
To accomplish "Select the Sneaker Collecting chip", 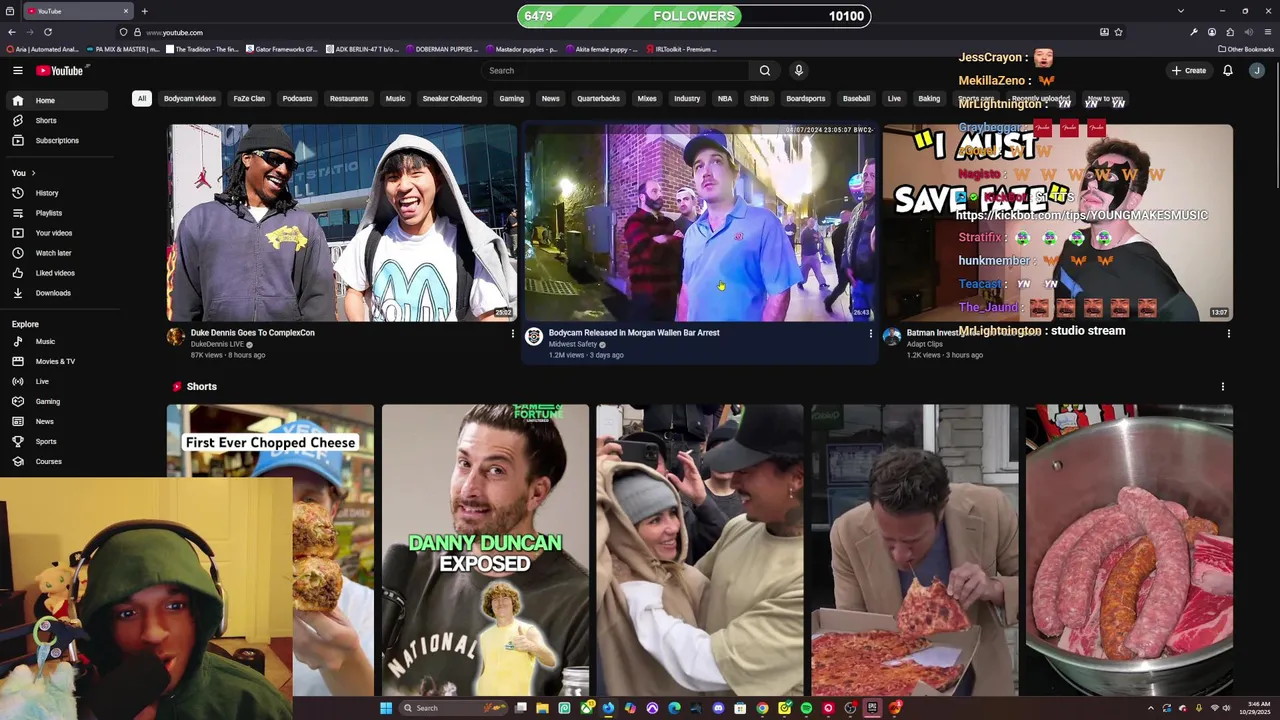I will click(452, 98).
